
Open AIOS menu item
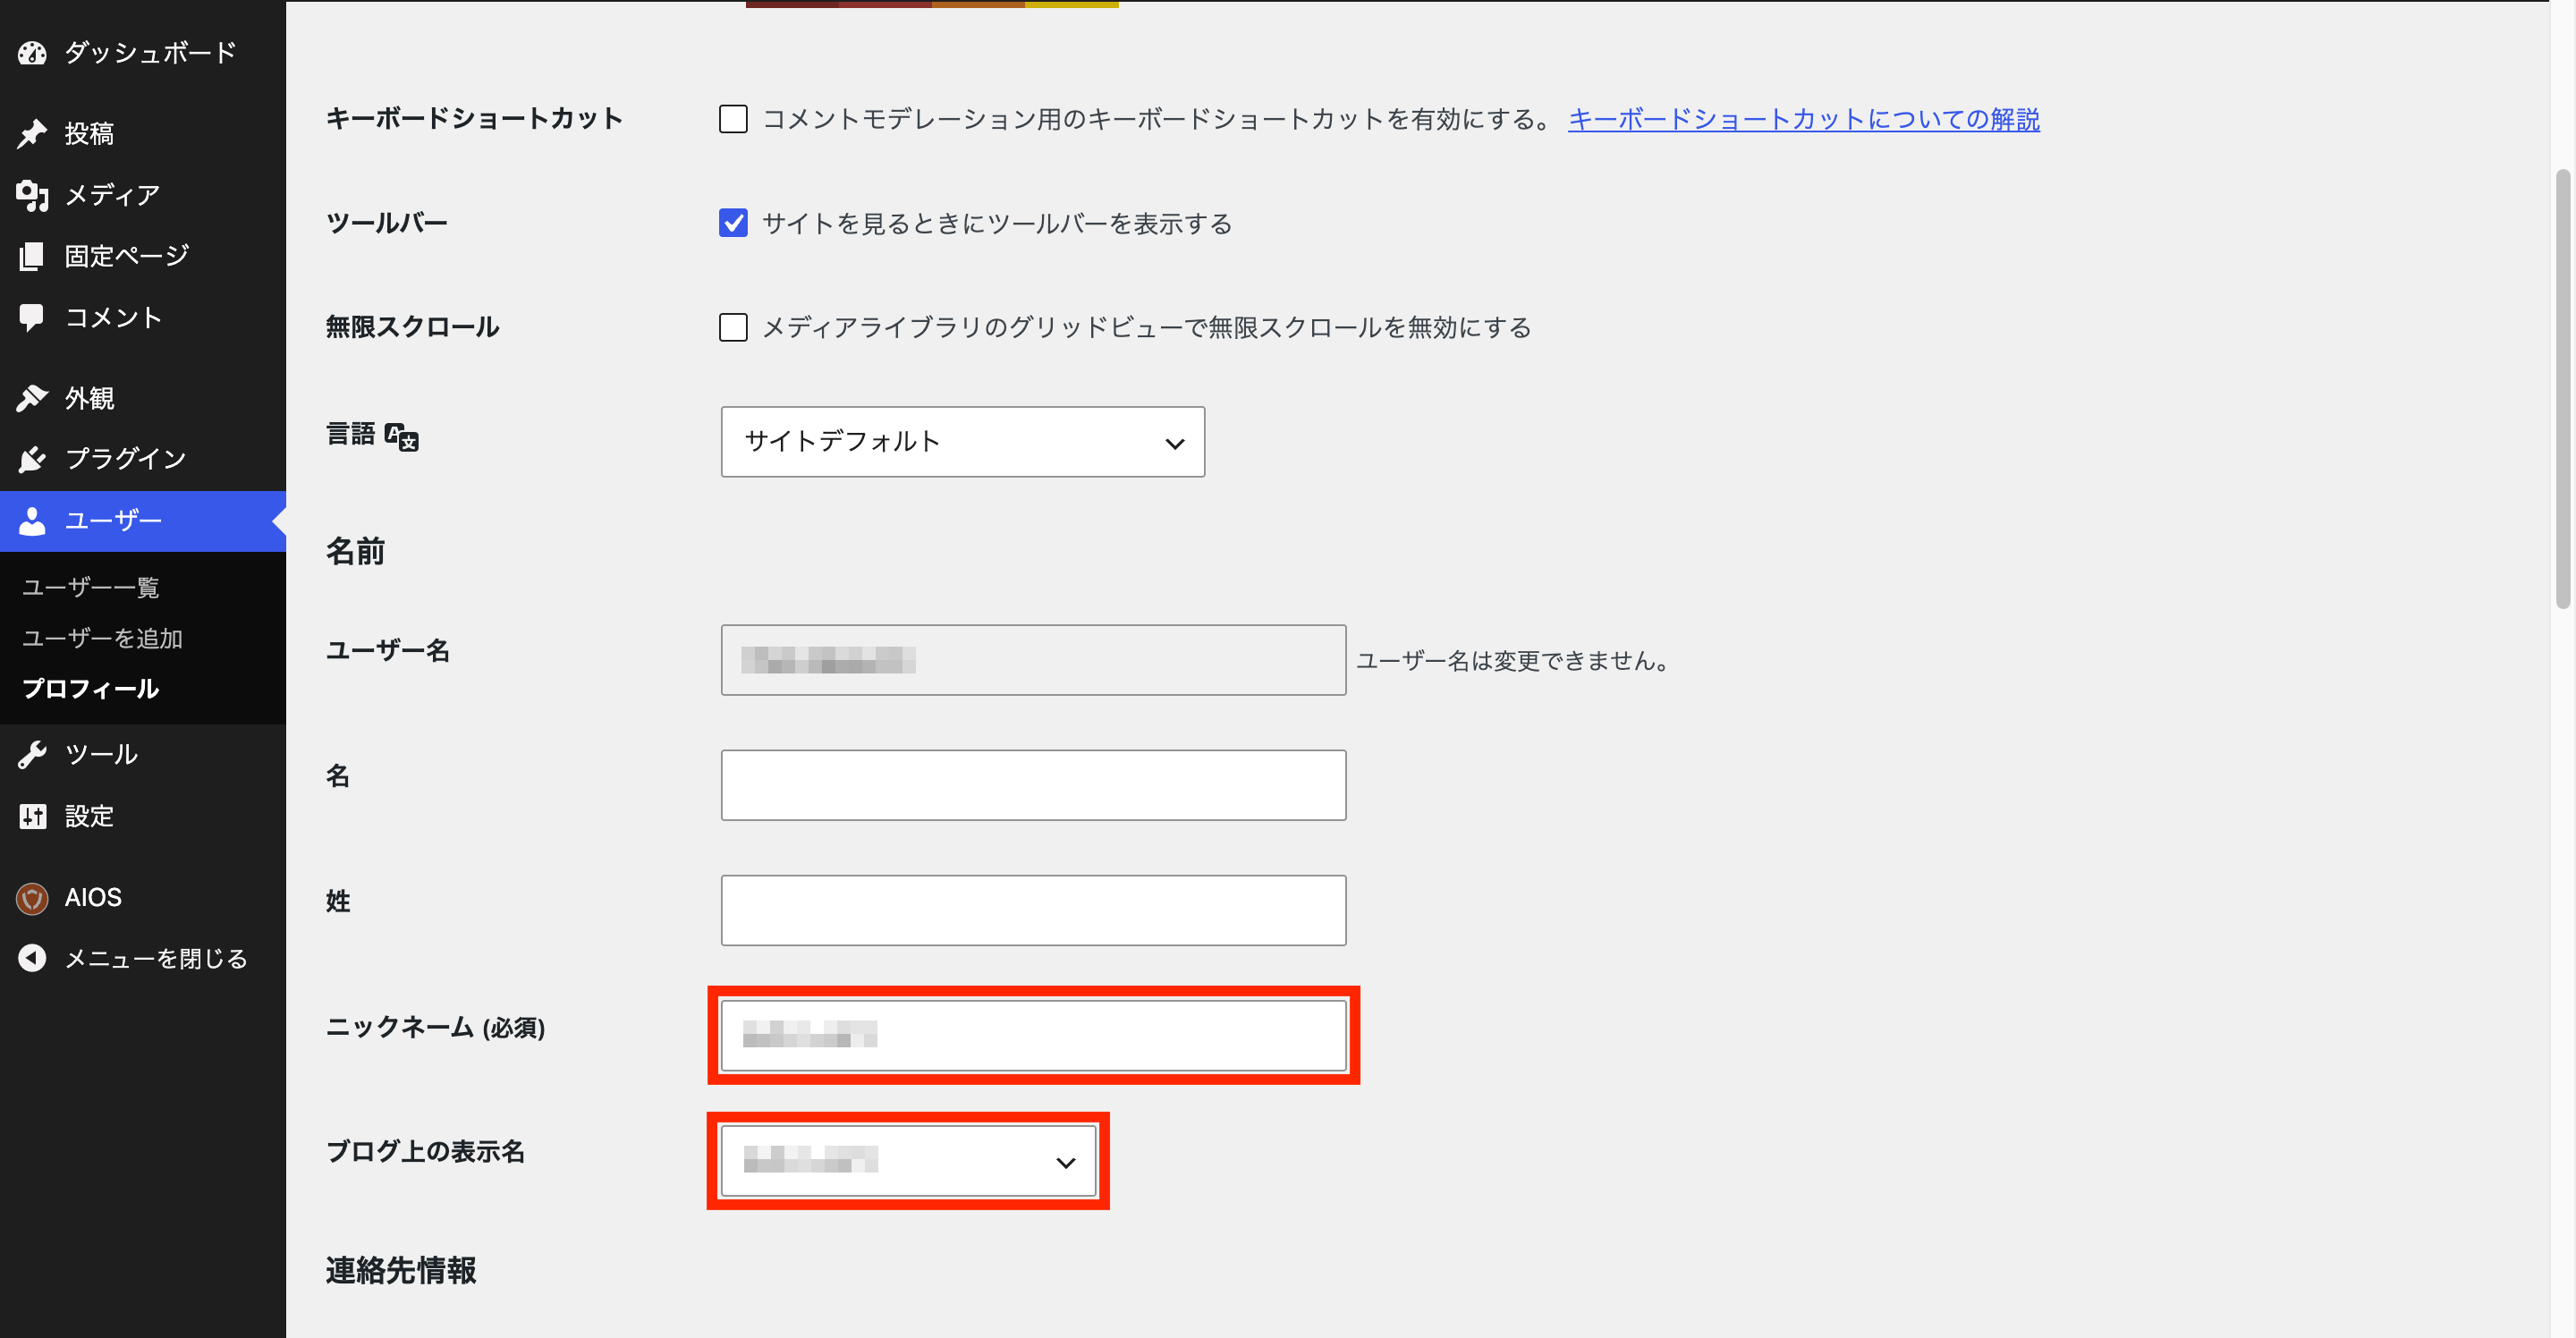[x=143, y=898]
